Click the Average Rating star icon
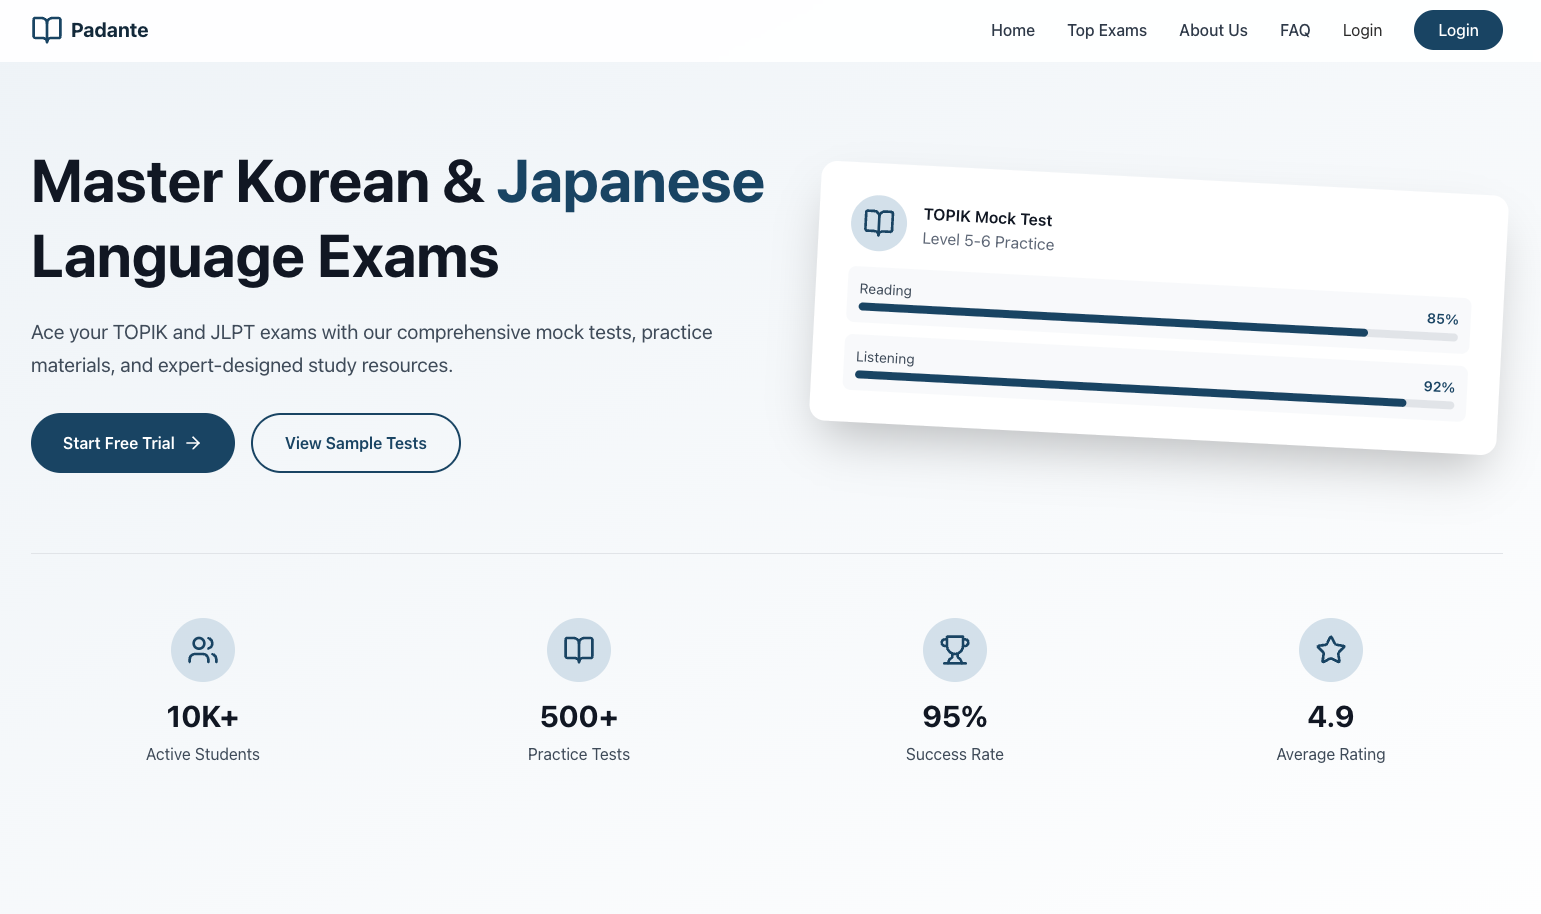The image size is (1541, 914). click(1330, 649)
